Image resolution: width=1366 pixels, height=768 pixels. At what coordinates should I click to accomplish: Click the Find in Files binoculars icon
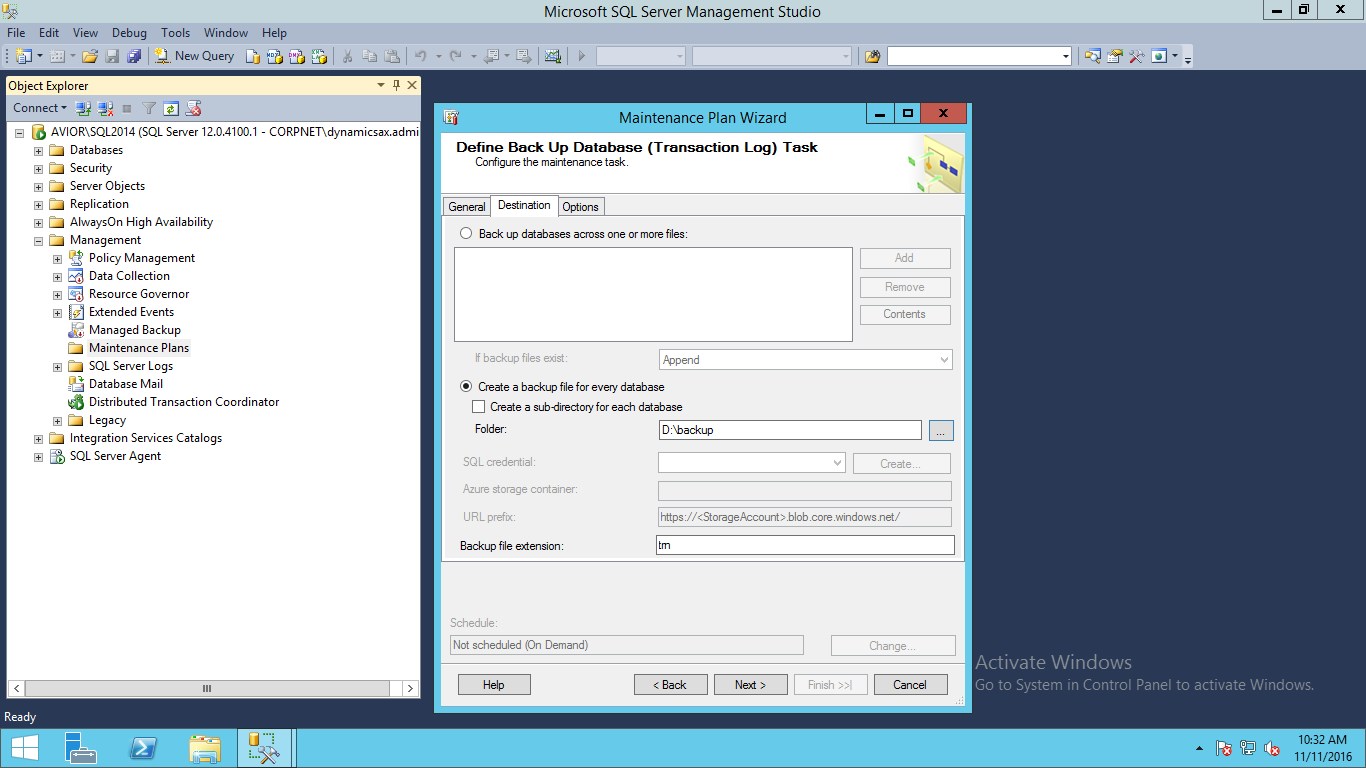(872, 56)
